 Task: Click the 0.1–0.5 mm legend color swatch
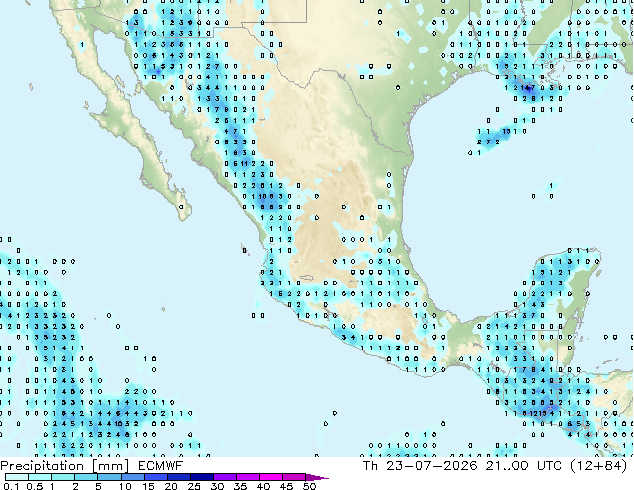pyautogui.click(x=17, y=477)
